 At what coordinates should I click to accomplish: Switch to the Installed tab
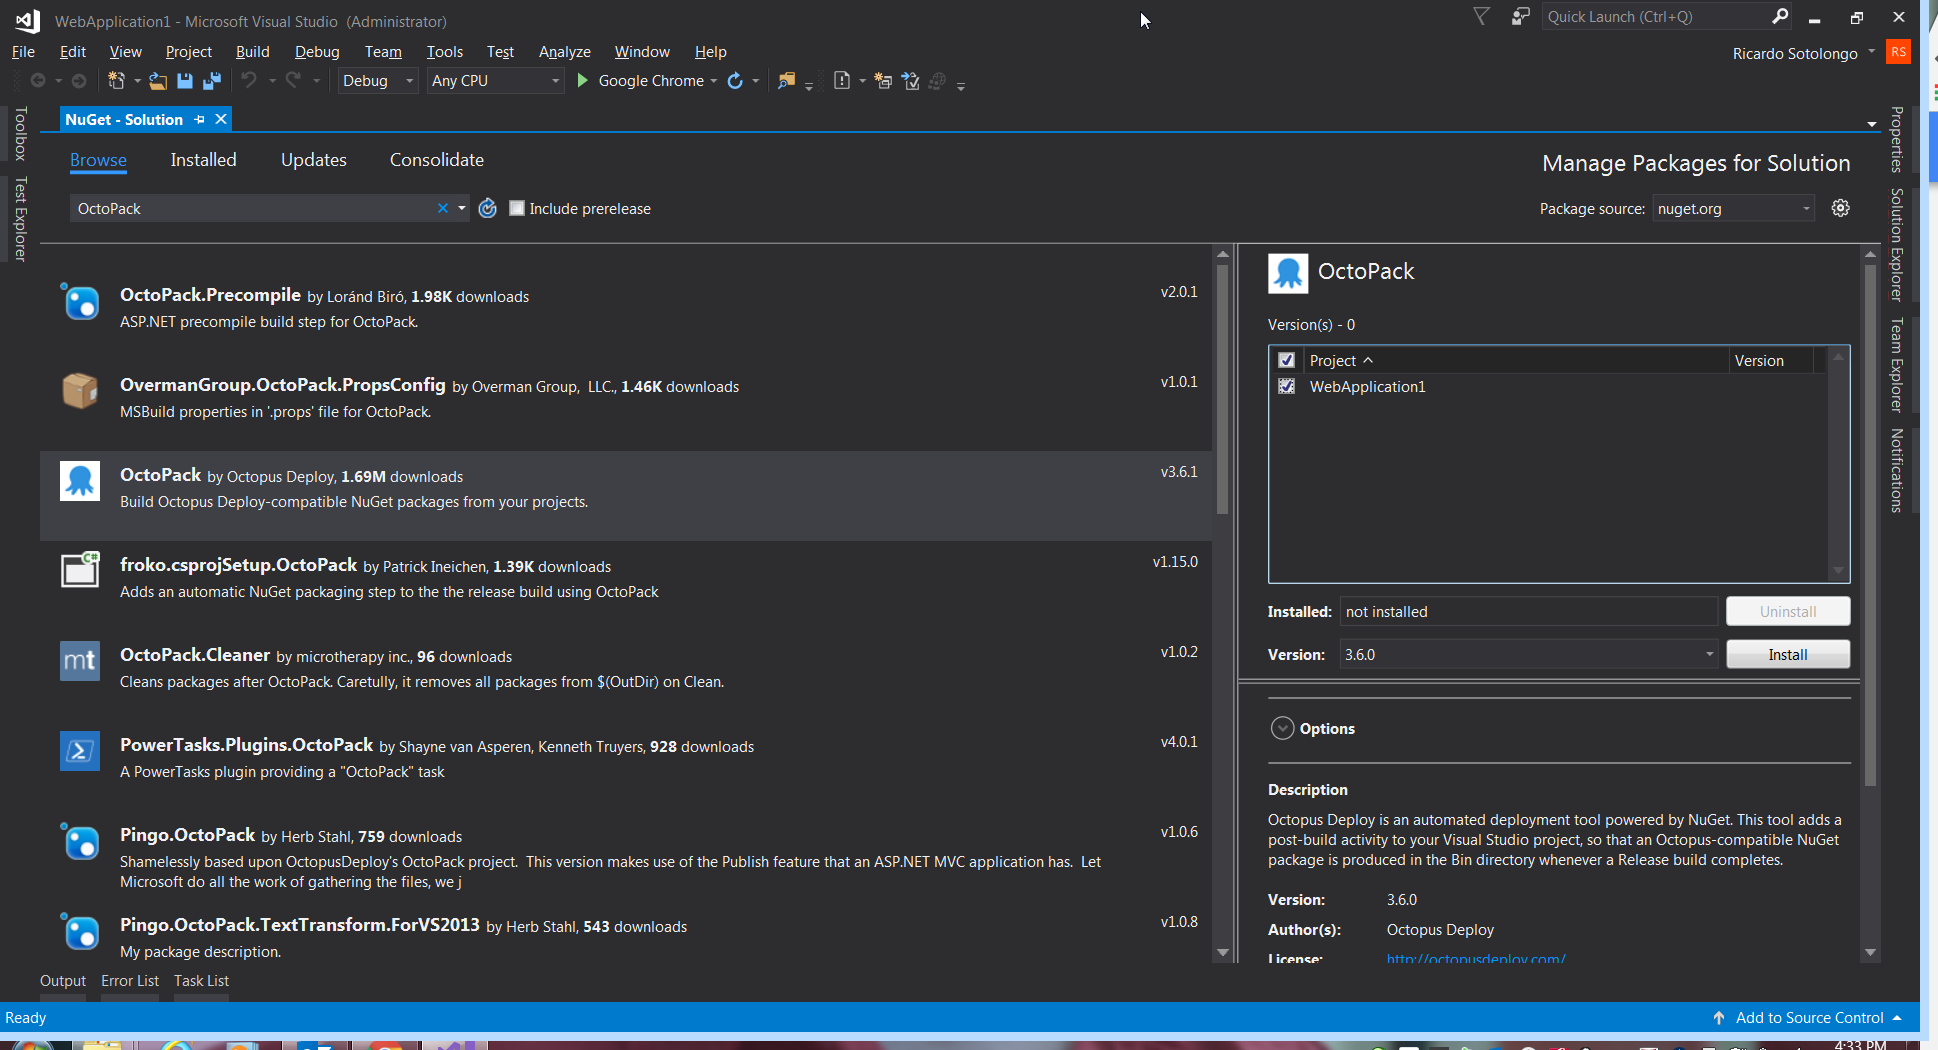click(203, 160)
